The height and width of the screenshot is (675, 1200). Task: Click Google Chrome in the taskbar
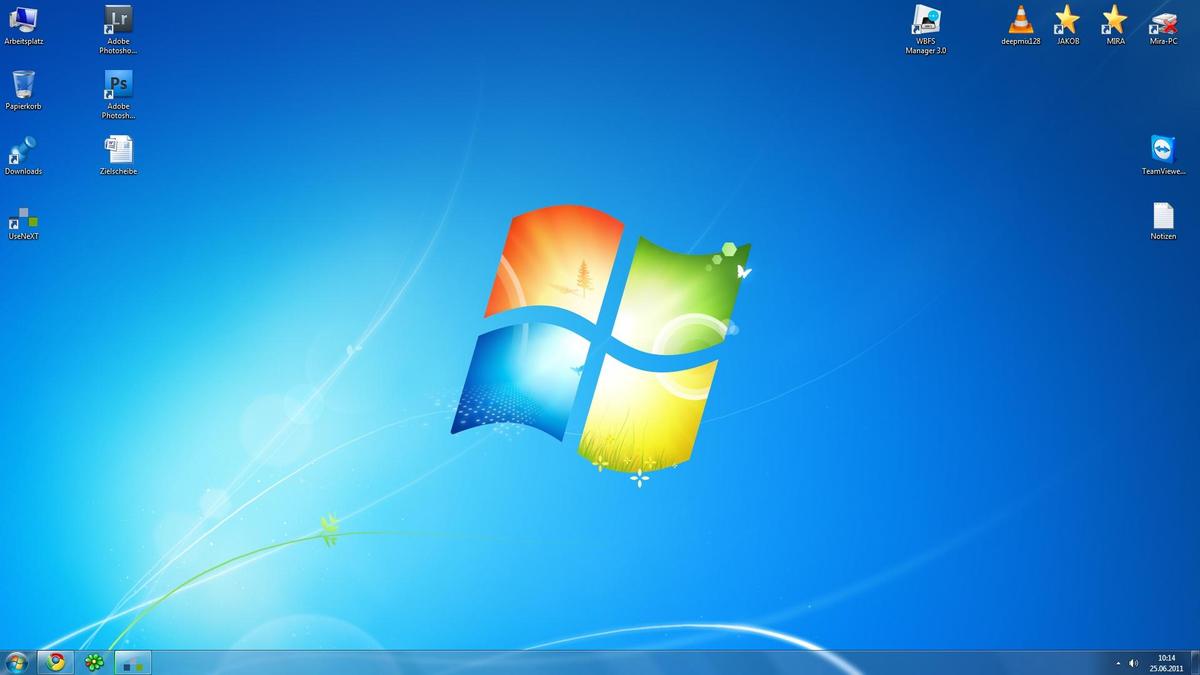[x=56, y=662]
